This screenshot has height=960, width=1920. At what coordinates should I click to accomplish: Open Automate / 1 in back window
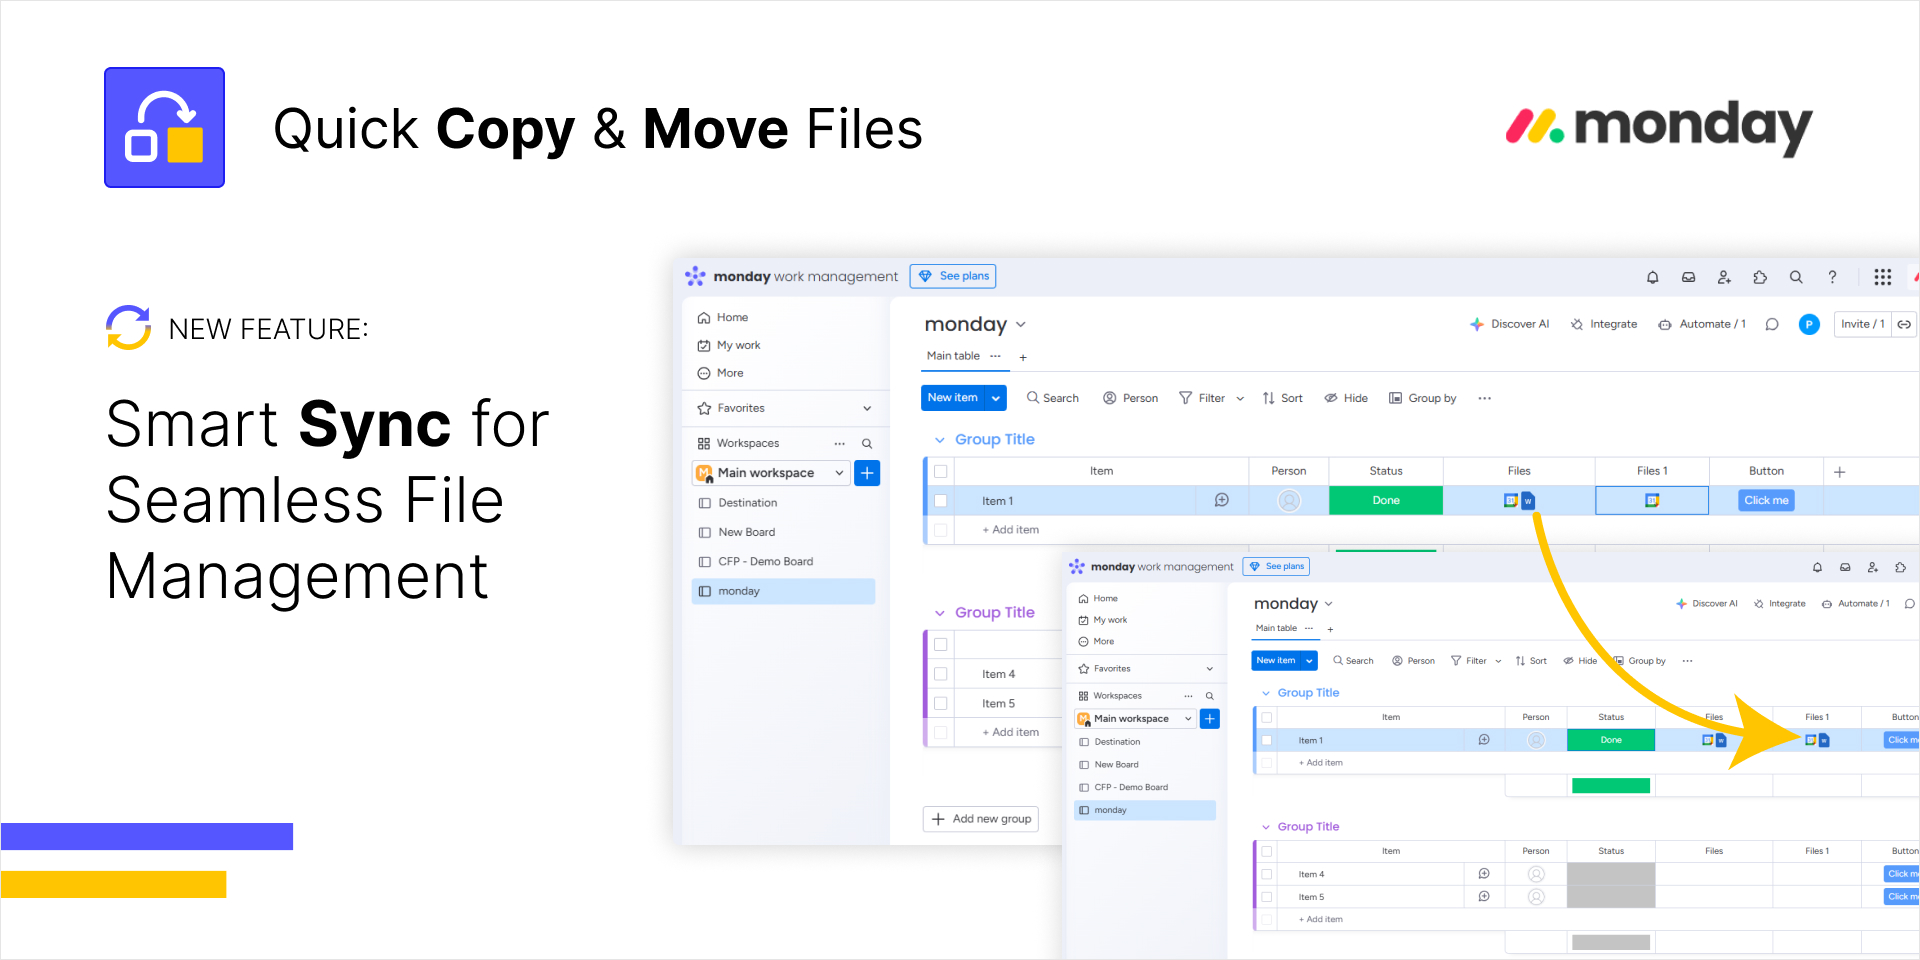tap(1702, 324)
